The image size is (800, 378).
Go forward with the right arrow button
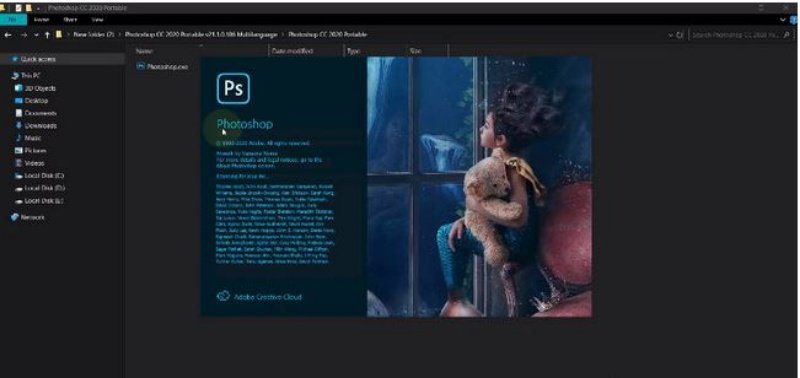point(23,35)
